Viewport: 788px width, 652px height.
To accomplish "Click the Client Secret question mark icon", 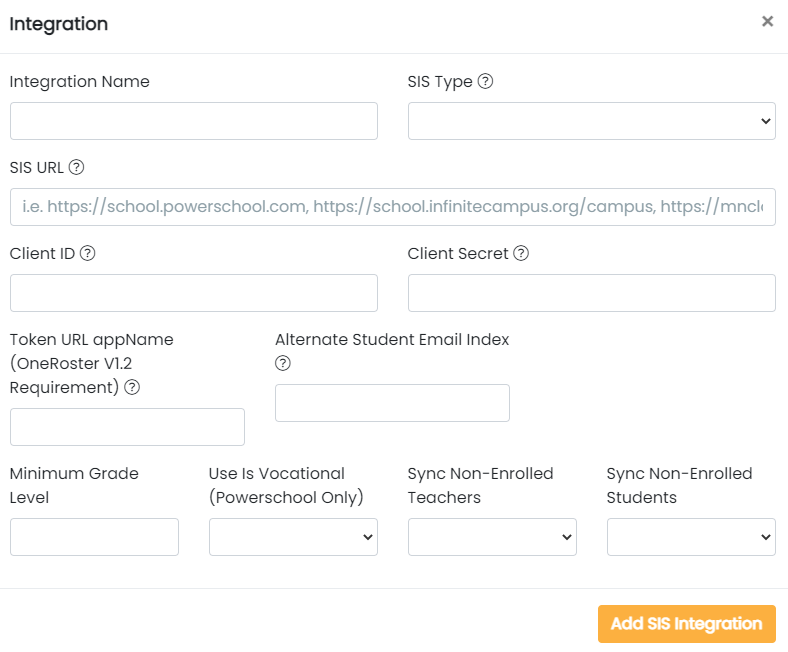I will click(x=521, y=253).
